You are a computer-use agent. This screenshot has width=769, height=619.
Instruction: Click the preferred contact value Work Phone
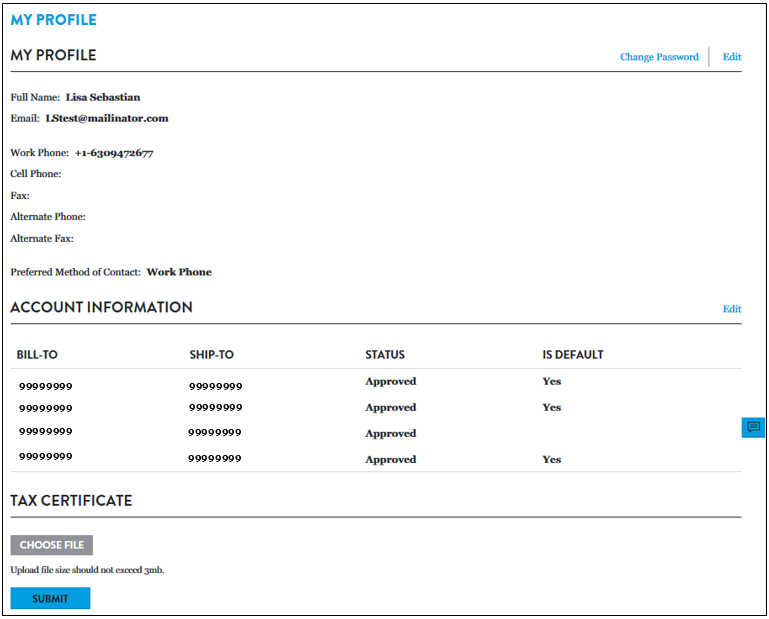tap(179, 272)
